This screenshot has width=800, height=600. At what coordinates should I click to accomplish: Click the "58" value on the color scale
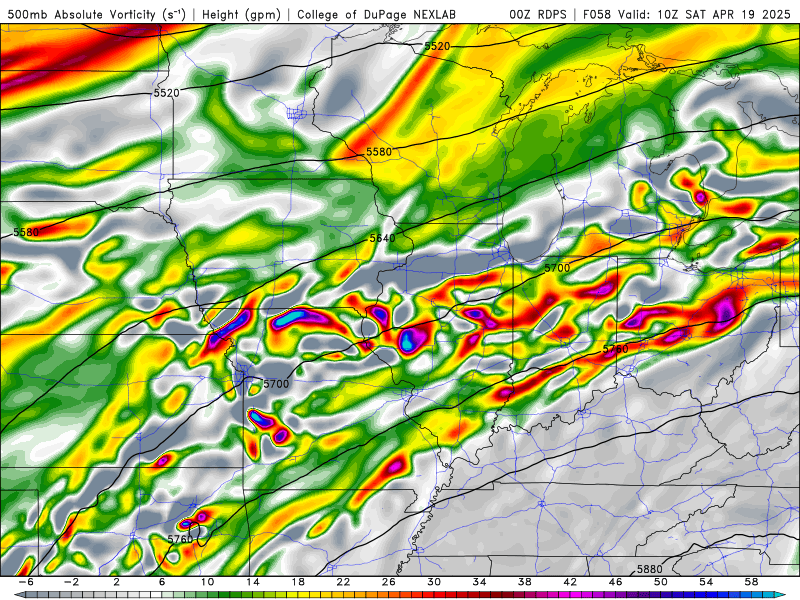[x=751, y=582]
